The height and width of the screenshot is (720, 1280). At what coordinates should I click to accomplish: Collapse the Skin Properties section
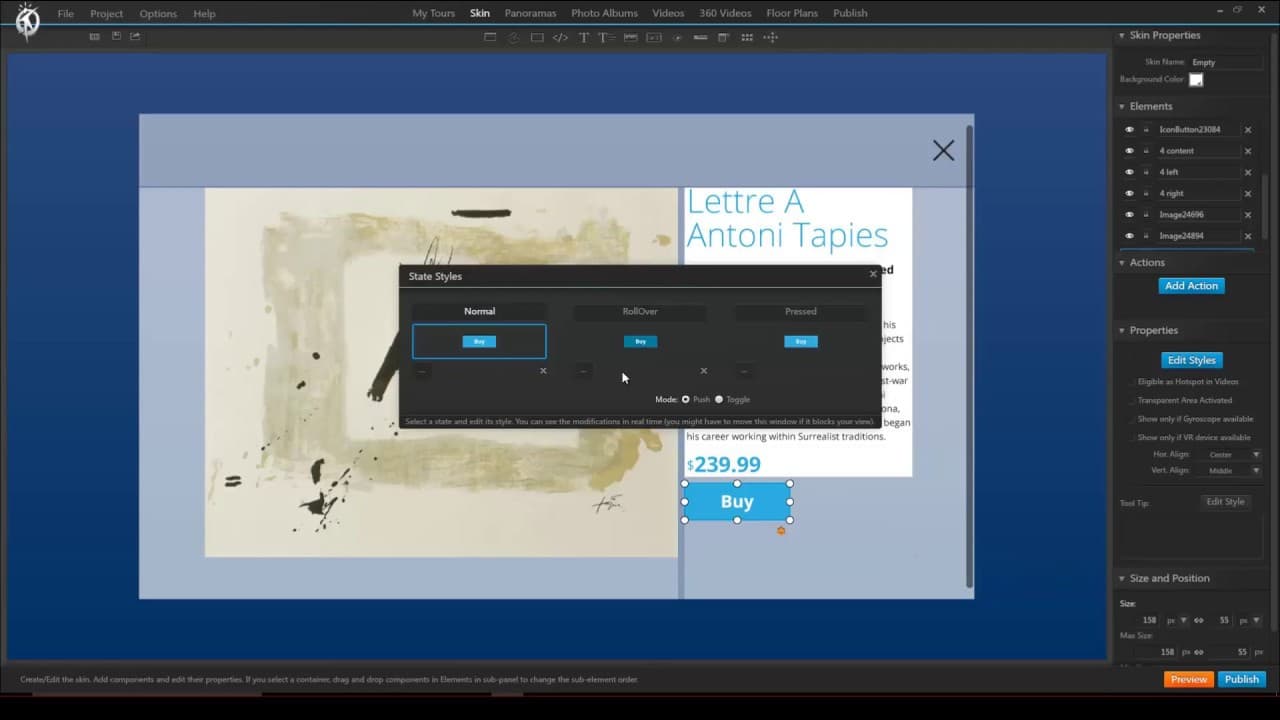click(1122, 36)
